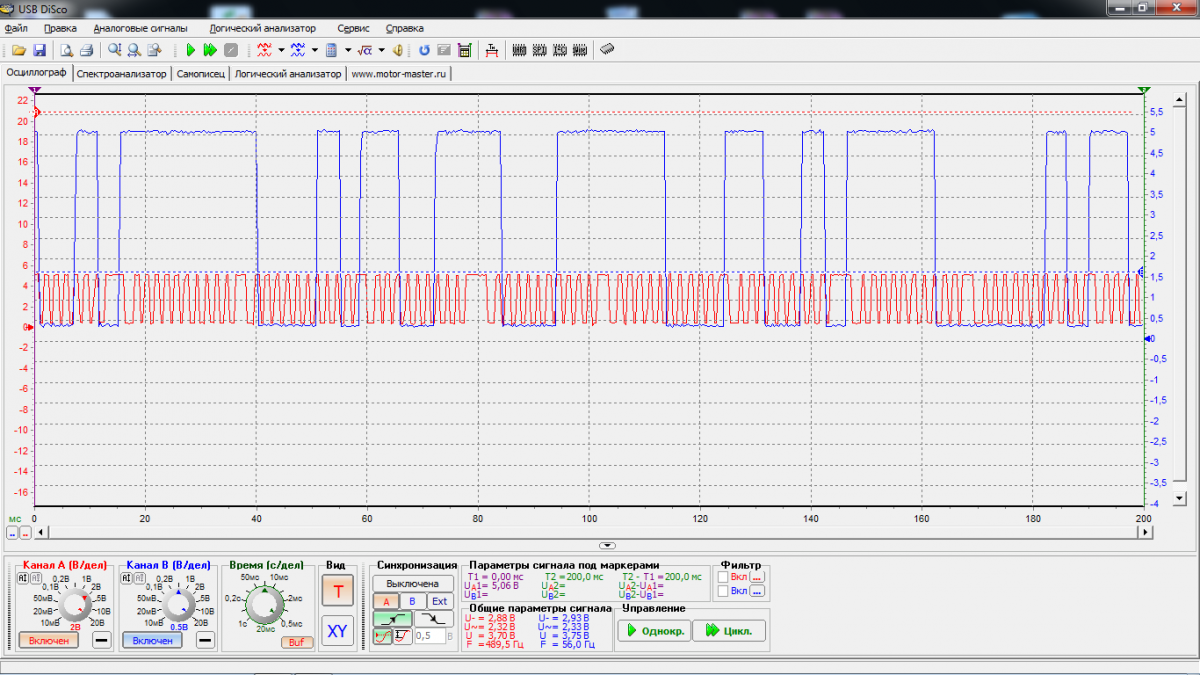
Task: Click the open file folder icon
Action: pos(19,50)
